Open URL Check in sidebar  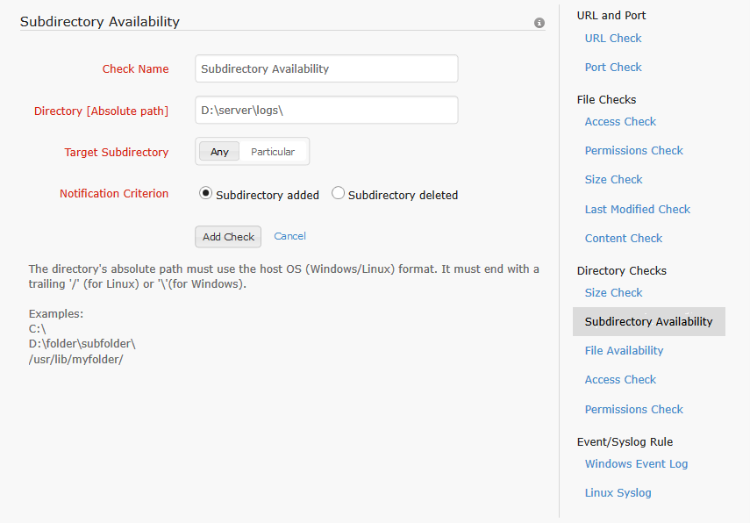(613, 38)
